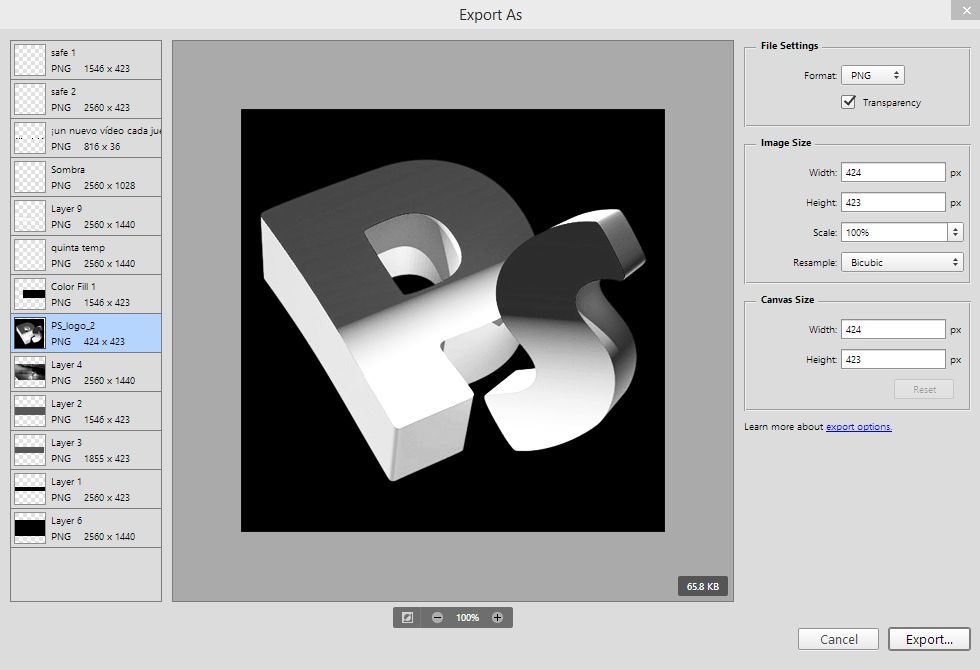Click the 100% zoom level readout
The width and height of the screenshot is (980, 670).
pyautogui.click(x=468, y=618)
